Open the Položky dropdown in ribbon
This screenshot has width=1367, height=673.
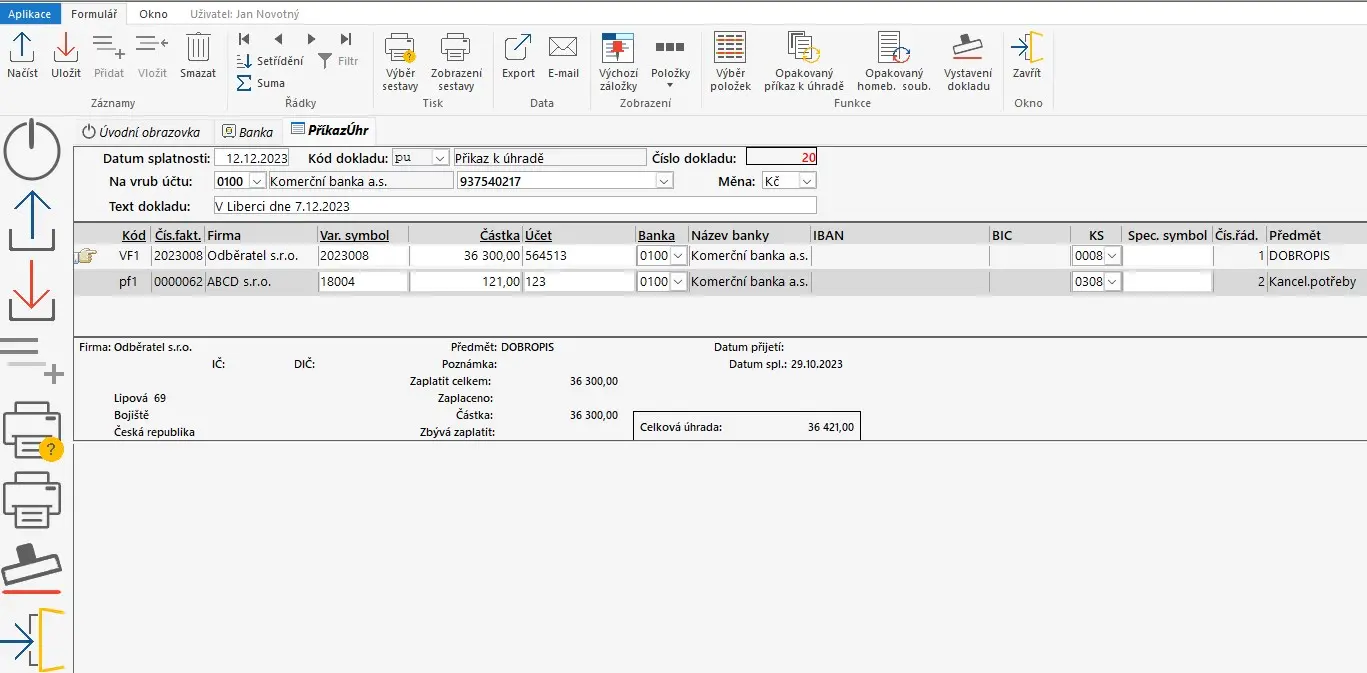[x=670, y=73]
